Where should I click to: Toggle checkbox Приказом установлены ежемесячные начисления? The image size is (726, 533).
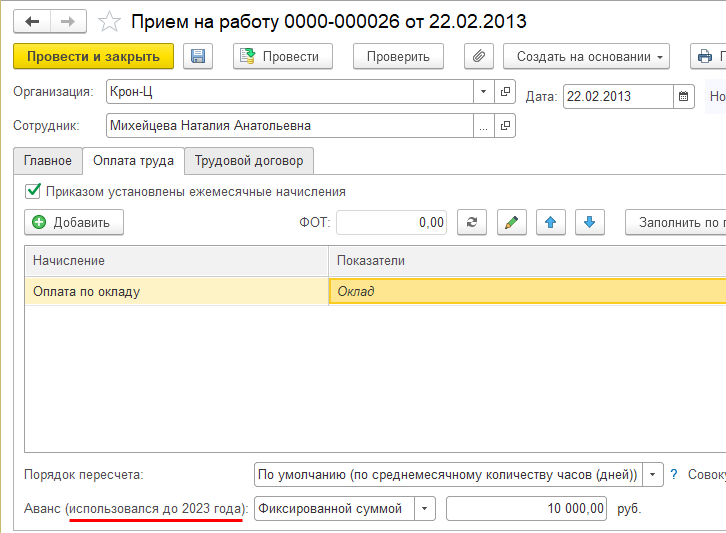point(34,191)
